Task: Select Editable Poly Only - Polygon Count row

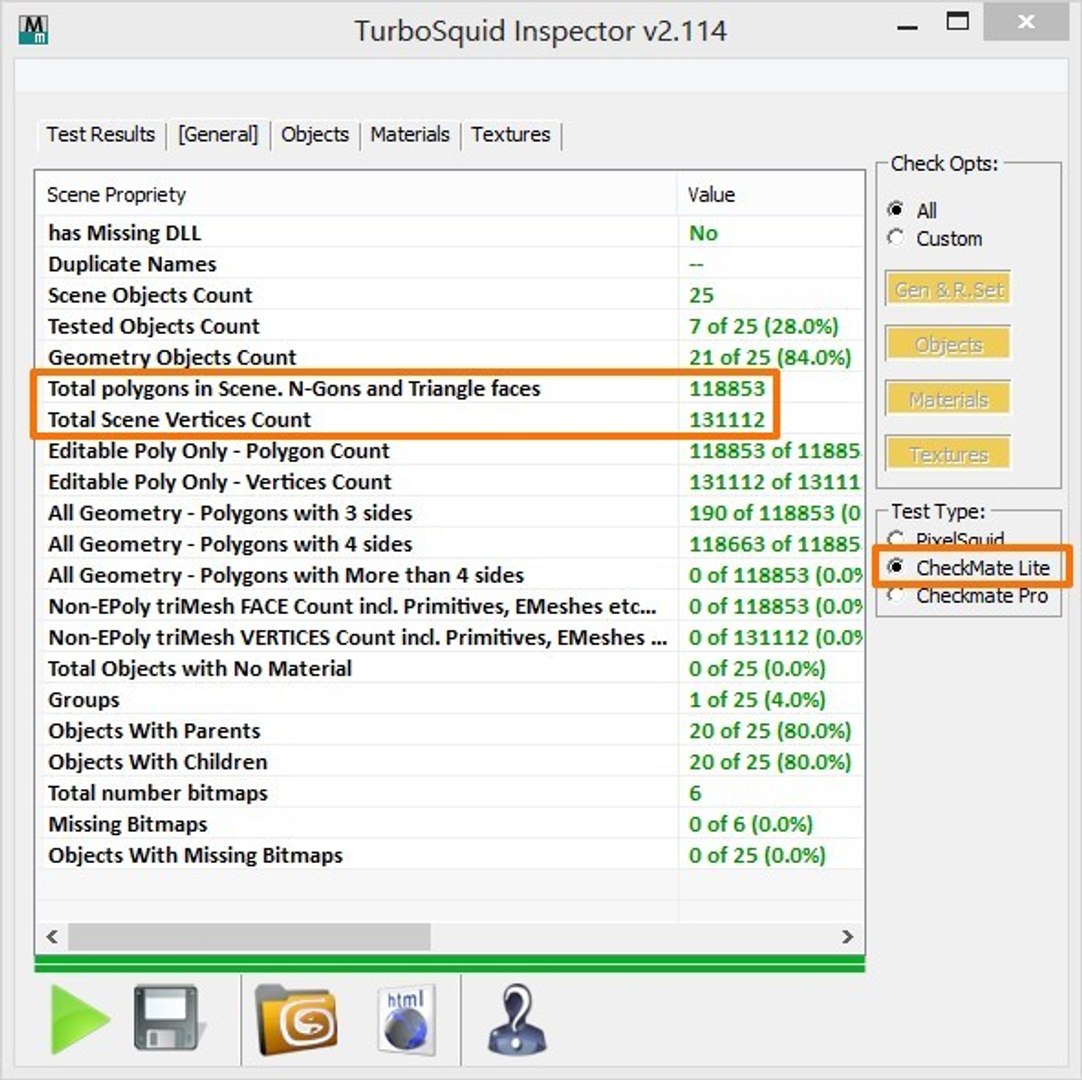Action: [449, 451]
